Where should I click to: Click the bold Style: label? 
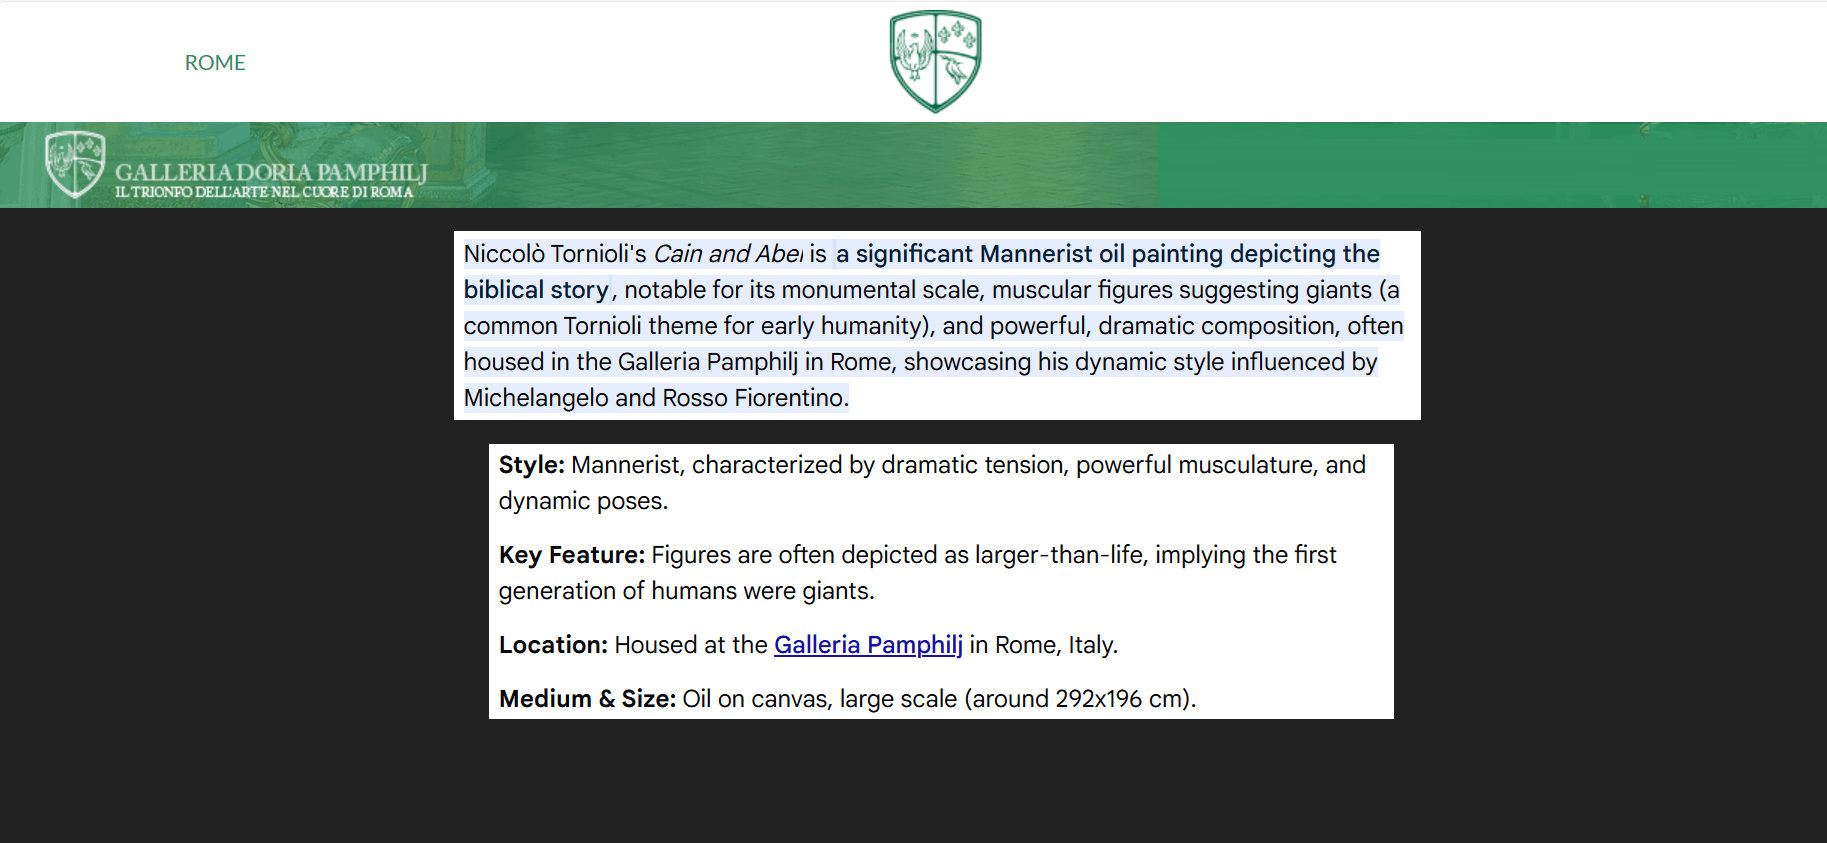532,465
